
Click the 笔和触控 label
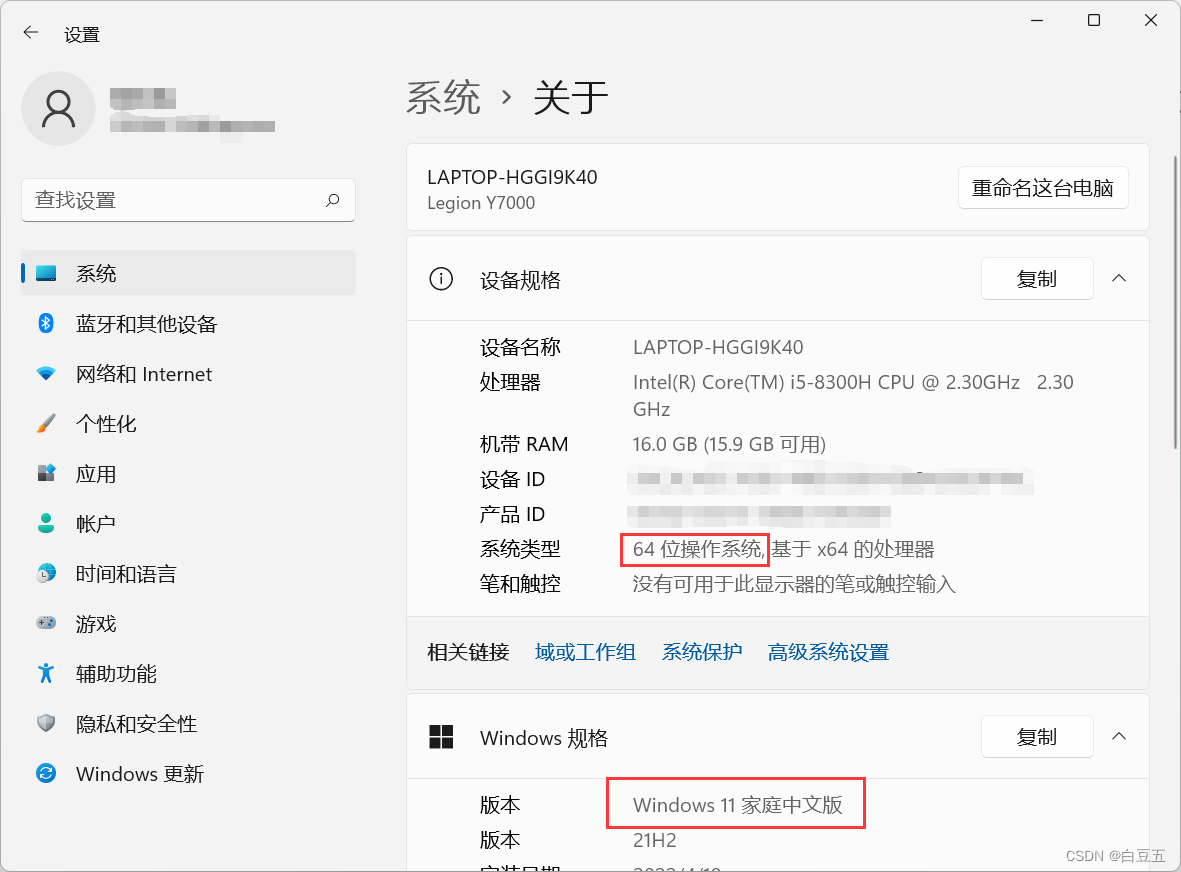click(520, 584)
